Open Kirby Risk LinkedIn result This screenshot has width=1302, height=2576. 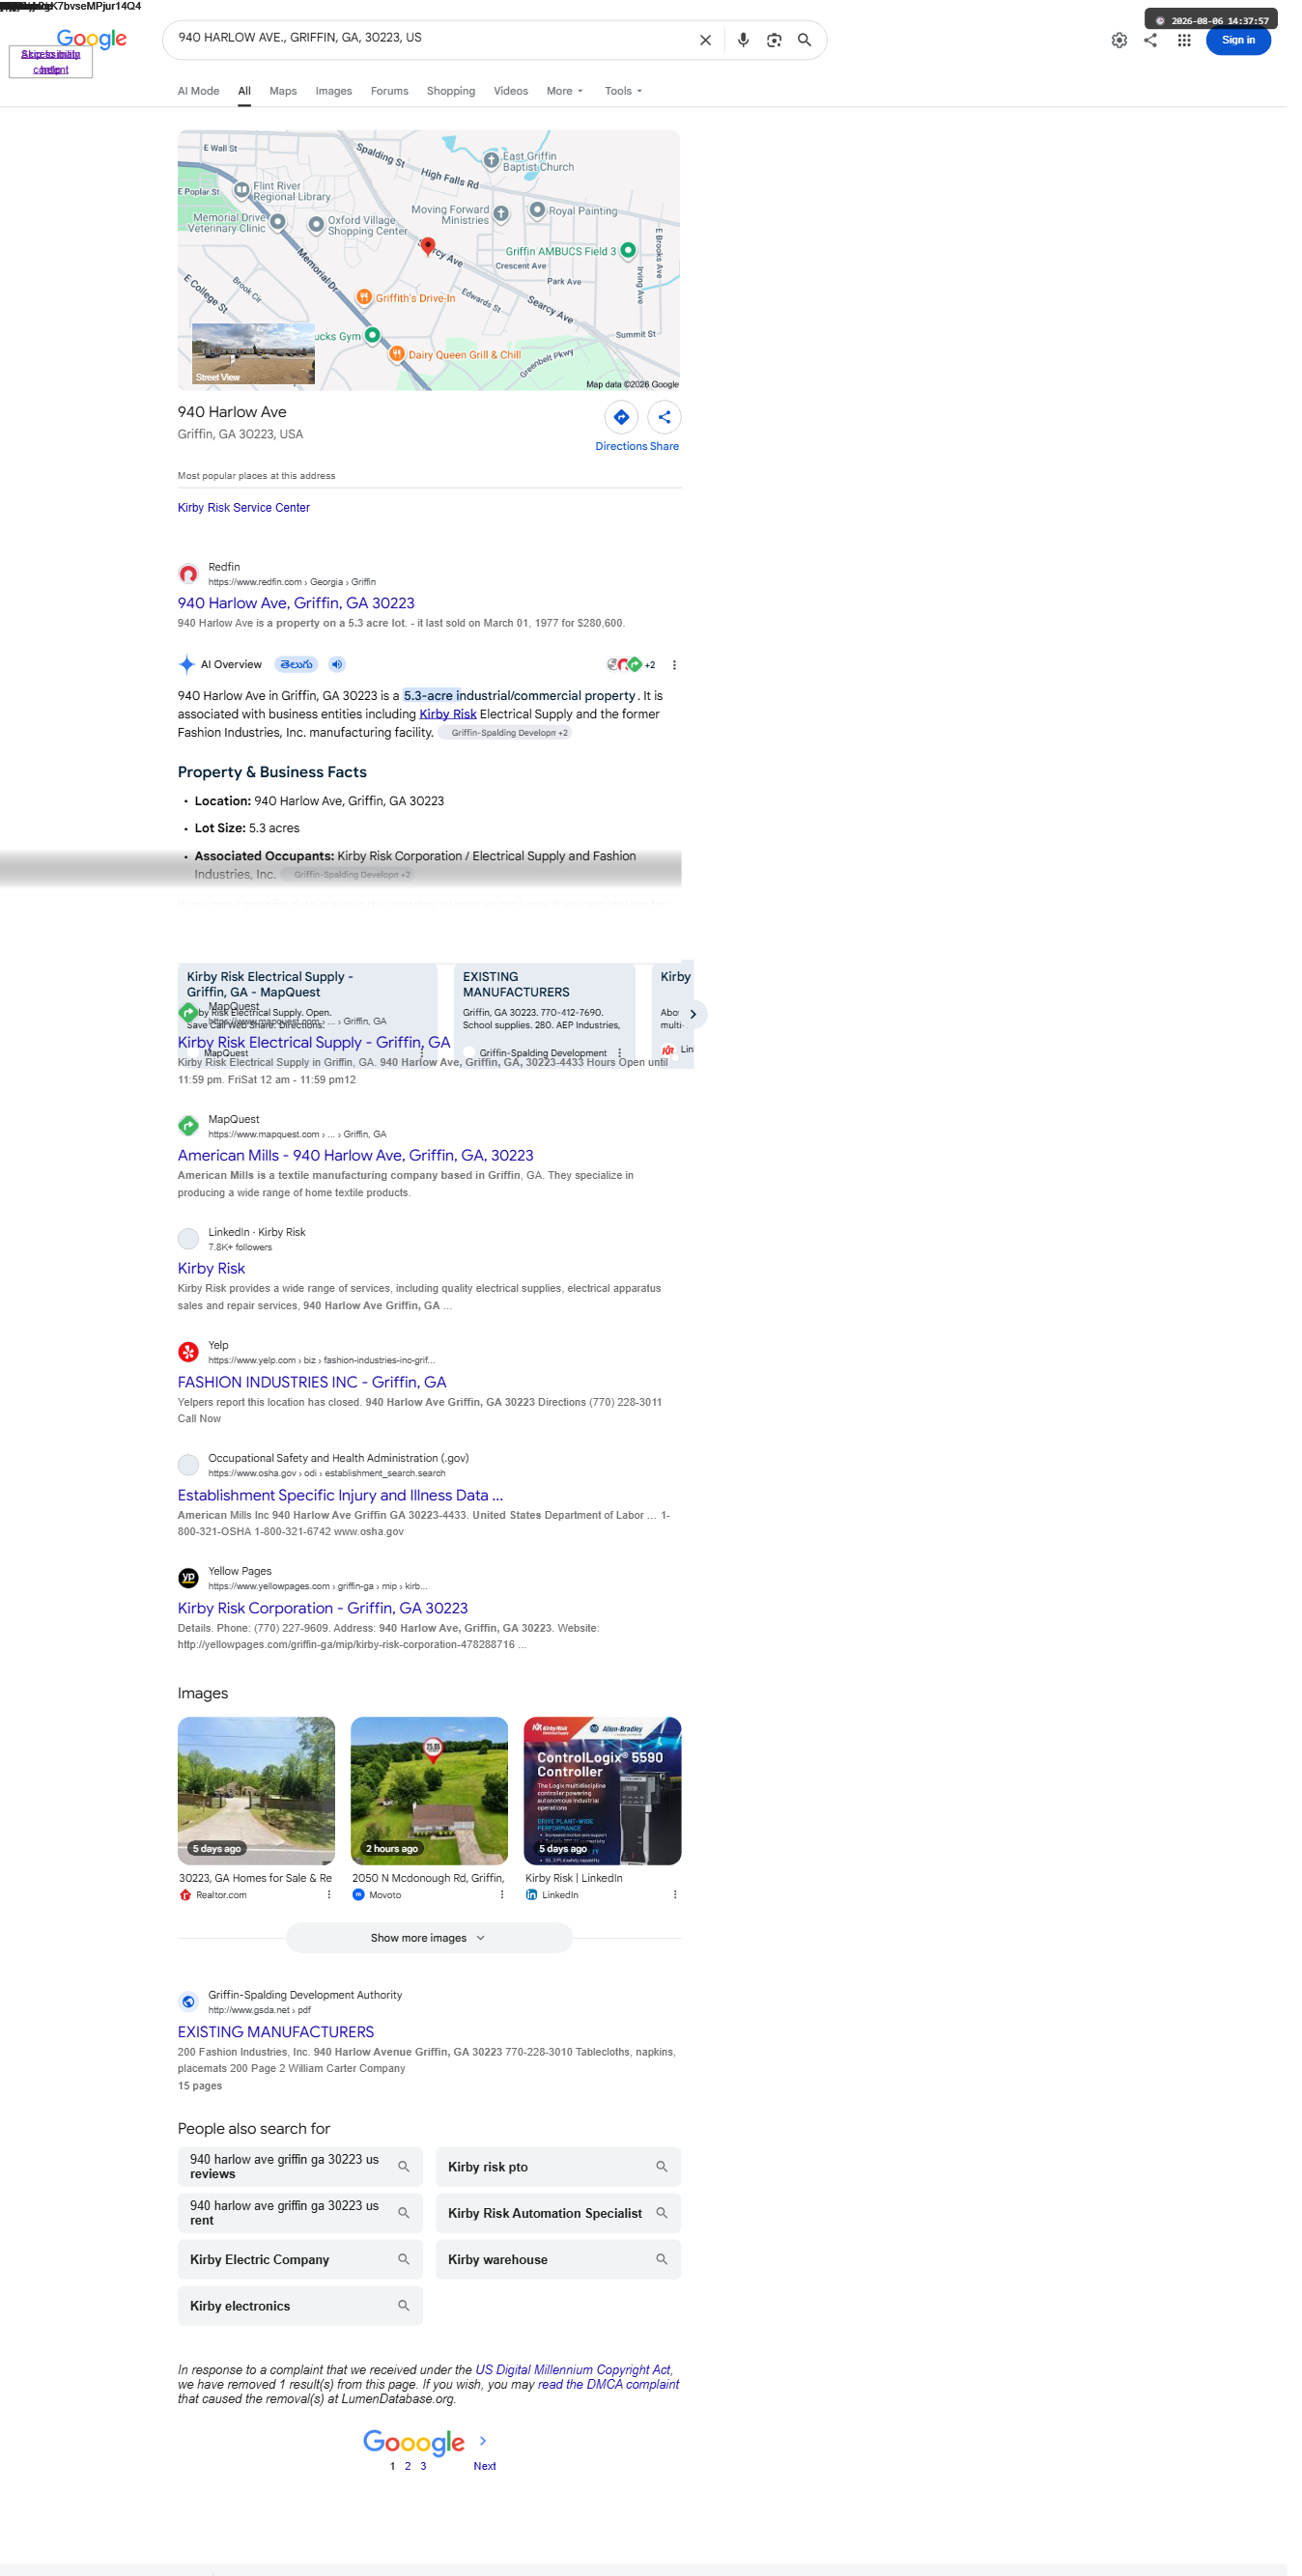click(x=211, y=1268)
